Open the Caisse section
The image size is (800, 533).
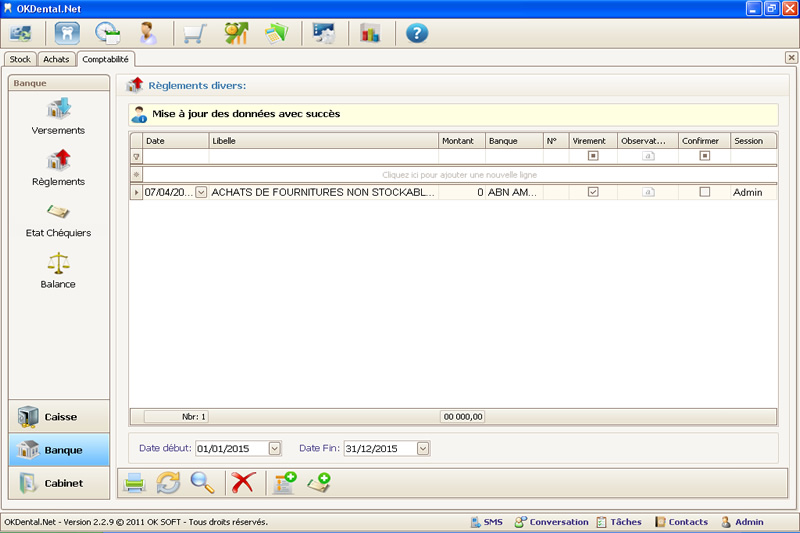[59, 417]
